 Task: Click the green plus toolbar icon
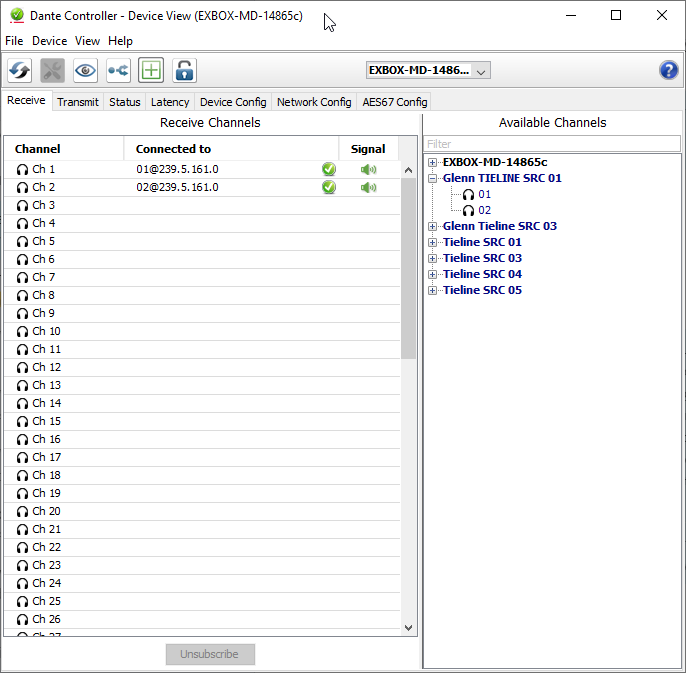pos(151,70)
